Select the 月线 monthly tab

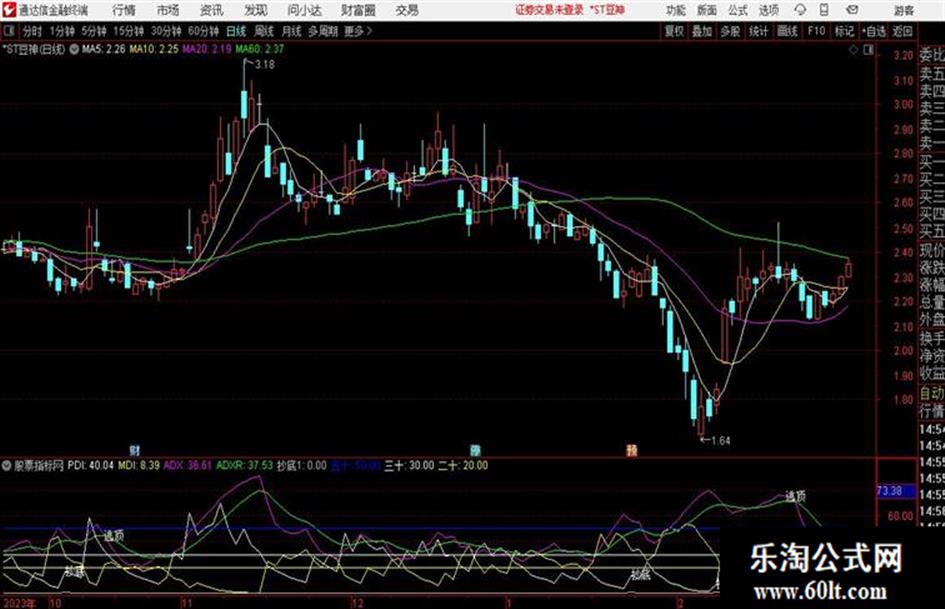[x=292, y=31]
